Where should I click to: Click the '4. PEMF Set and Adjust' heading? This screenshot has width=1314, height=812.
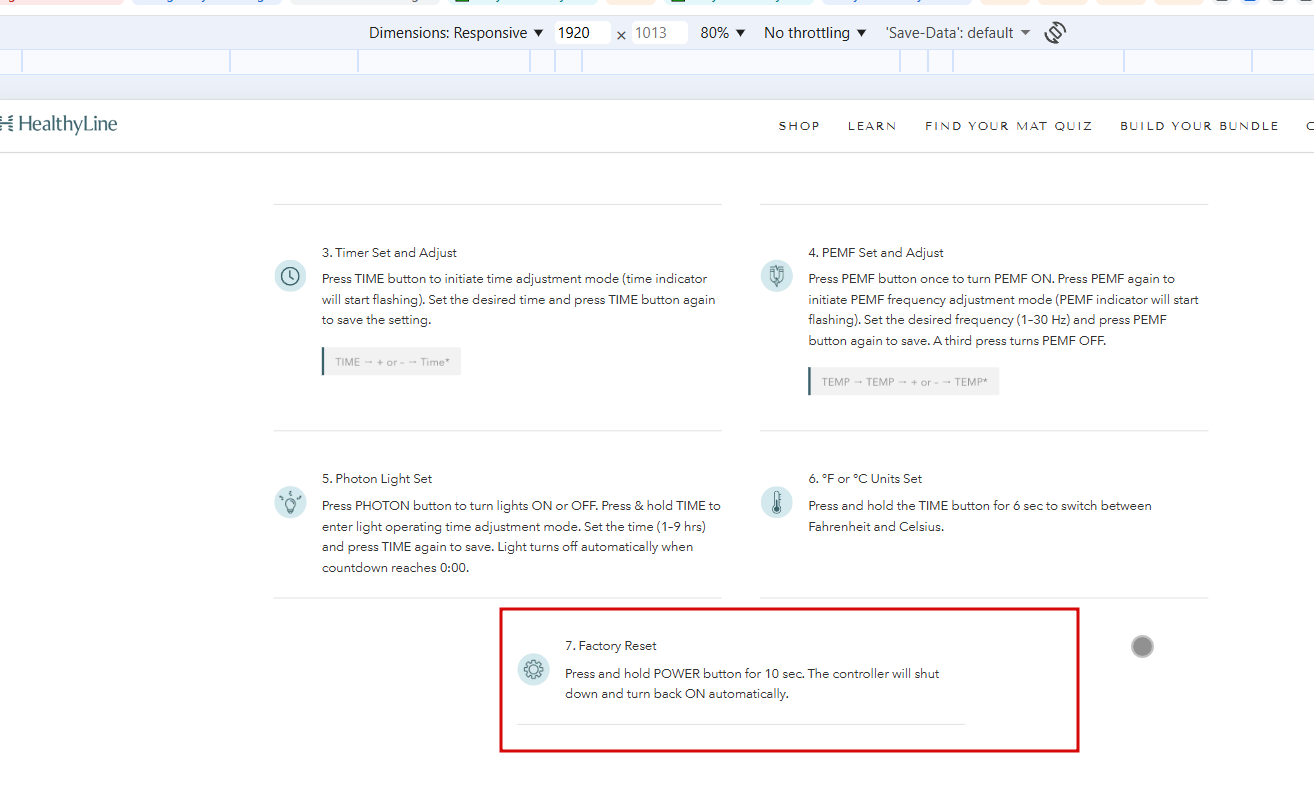(x=876, y=253)
